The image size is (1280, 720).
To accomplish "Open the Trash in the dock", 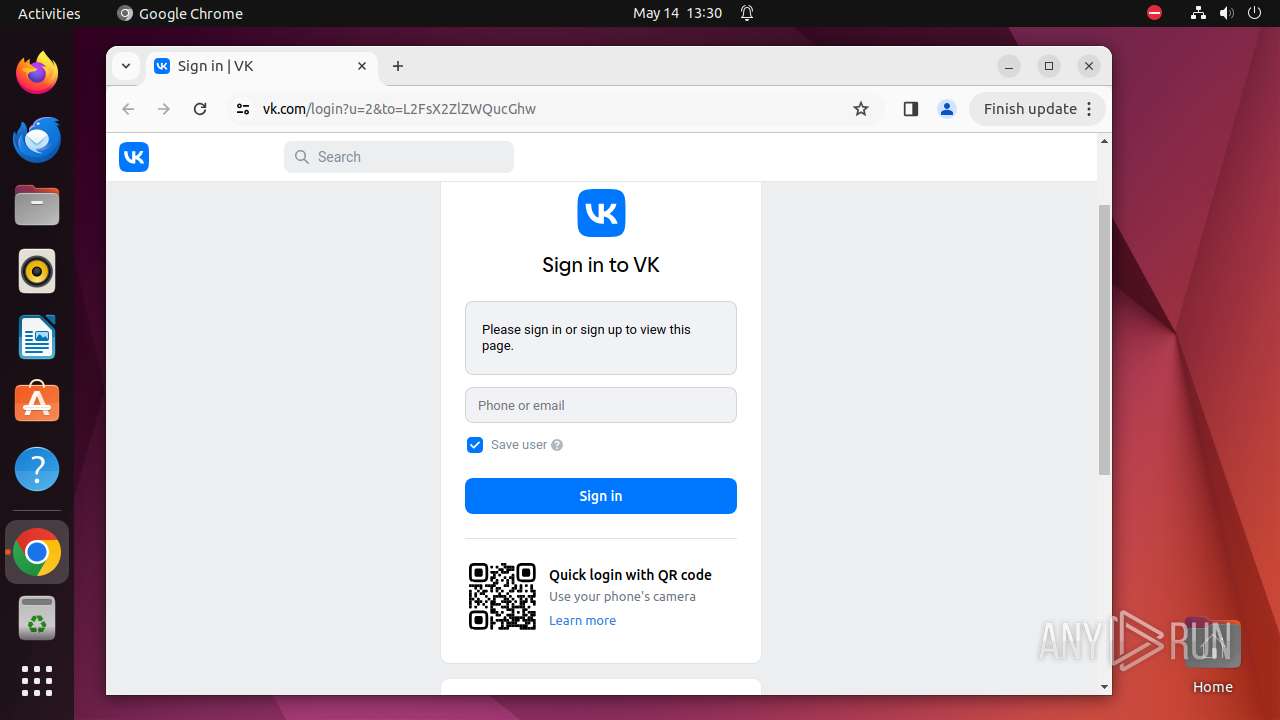I will [37, 618].
